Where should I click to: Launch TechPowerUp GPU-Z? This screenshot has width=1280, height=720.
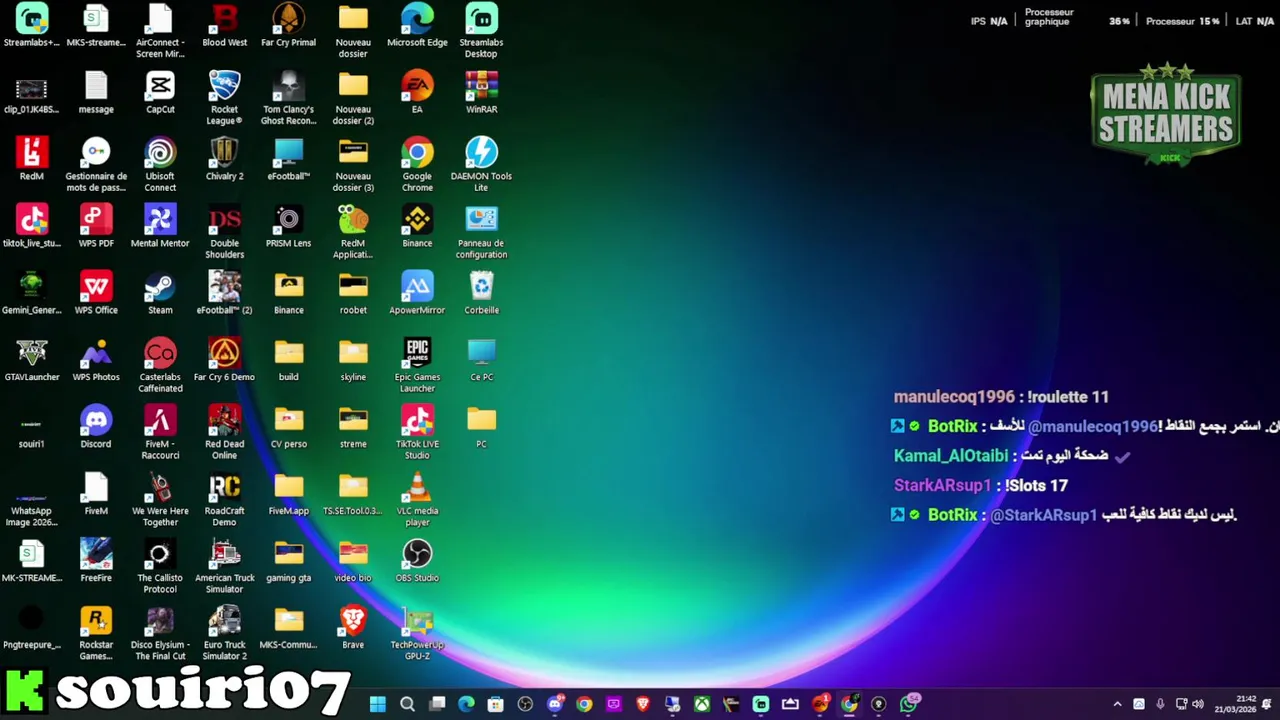[417, 633]
